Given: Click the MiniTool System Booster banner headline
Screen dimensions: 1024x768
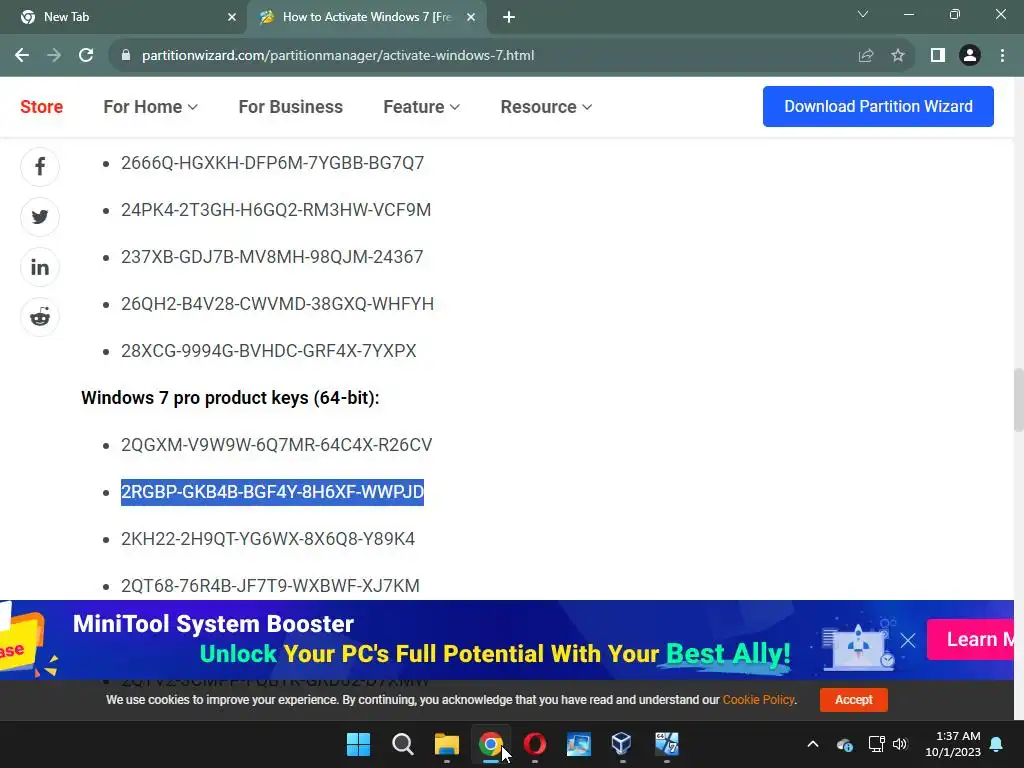Looking at the screenshot, I should click(213, 624).
